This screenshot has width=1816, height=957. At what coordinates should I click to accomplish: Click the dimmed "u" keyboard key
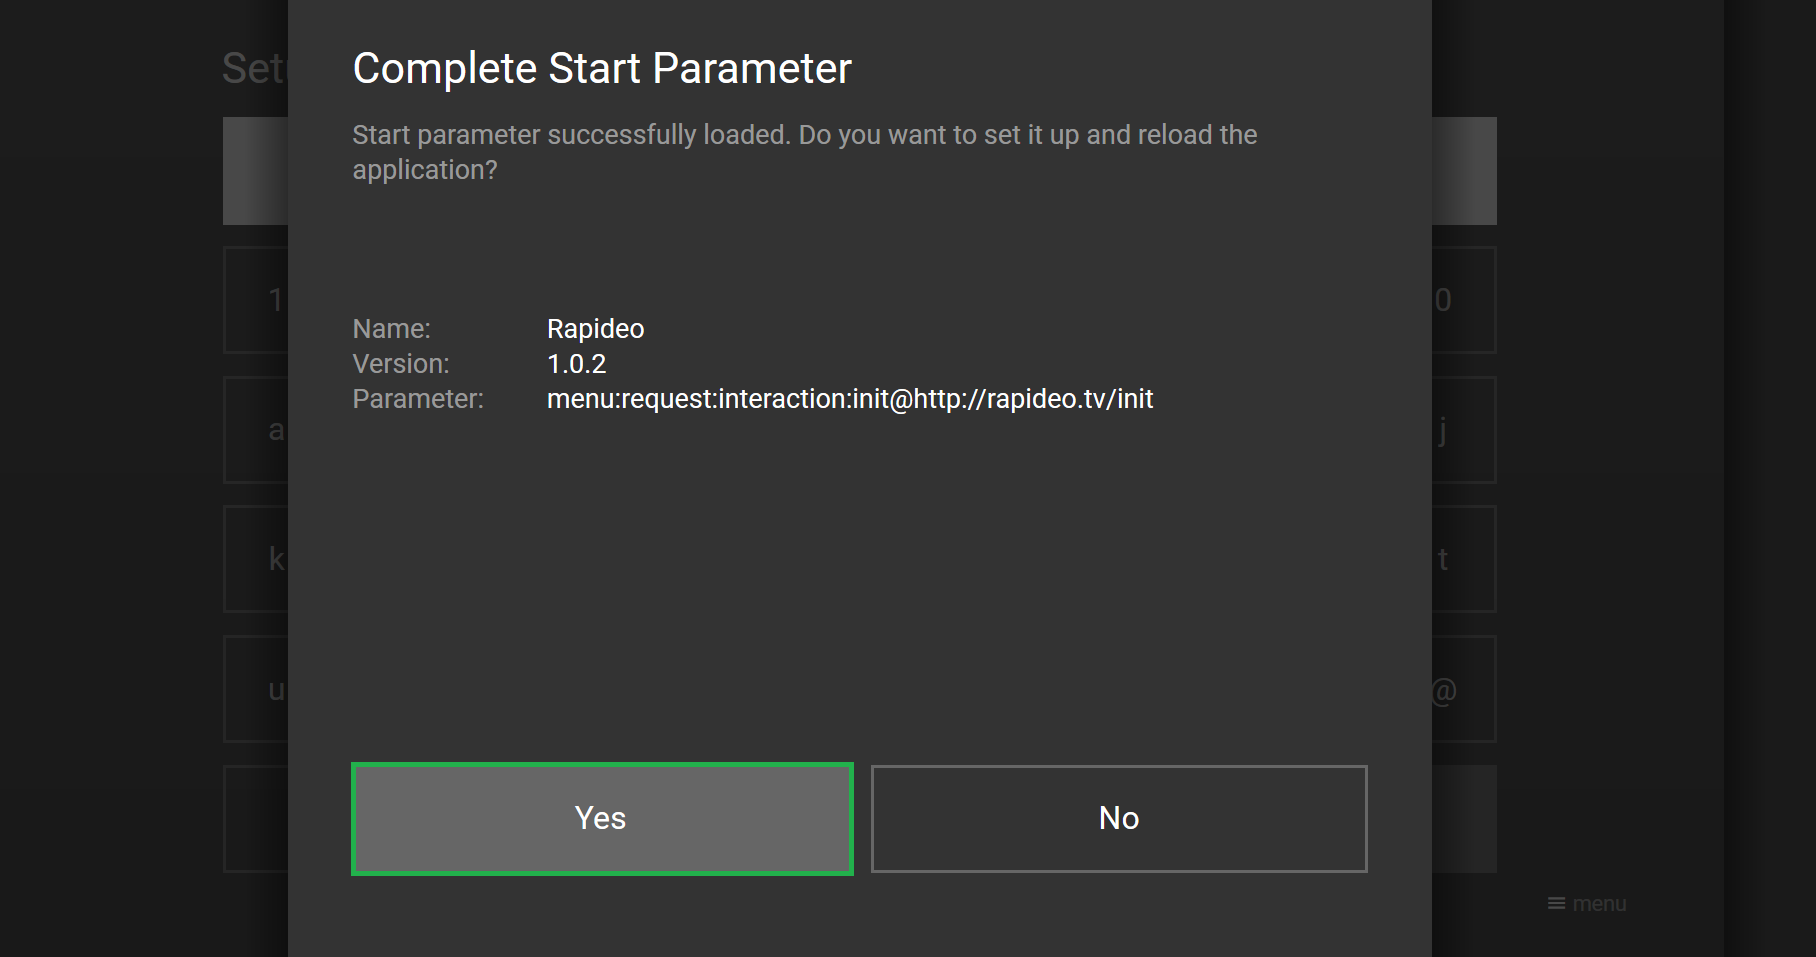(x=256, y=689)
